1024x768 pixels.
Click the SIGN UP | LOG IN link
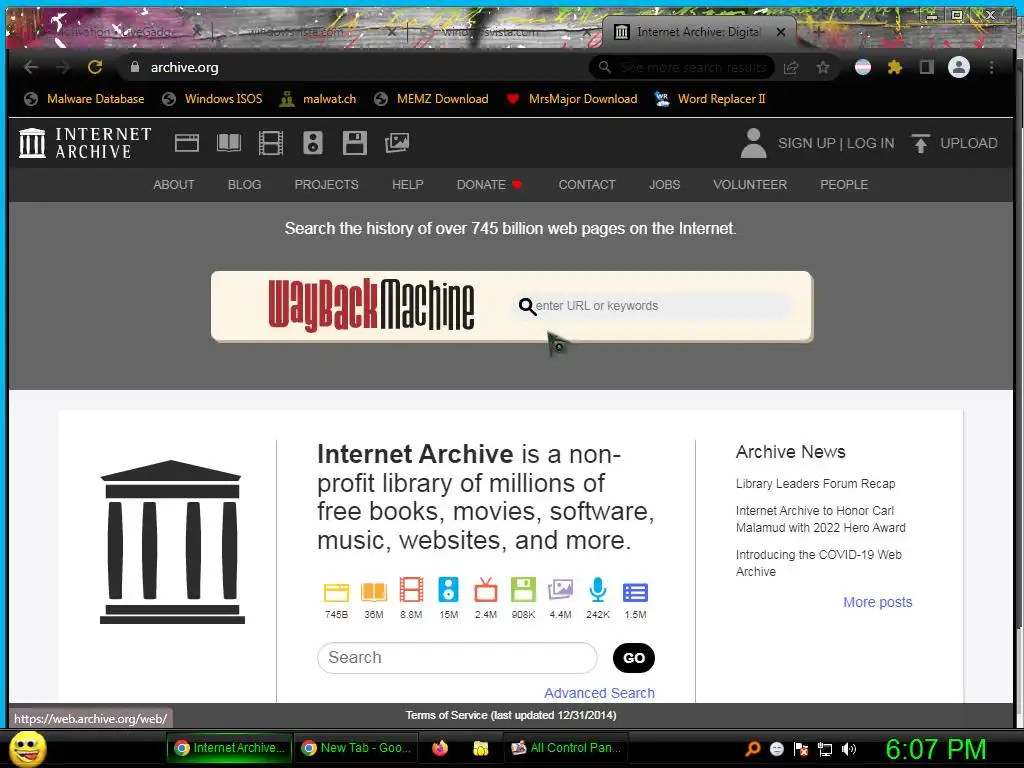click(x=836, y=143)
